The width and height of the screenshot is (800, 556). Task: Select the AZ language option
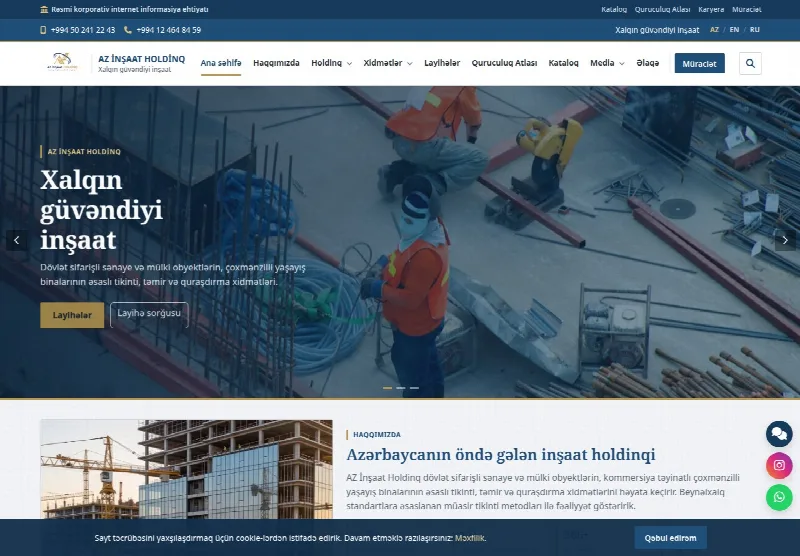pyautogui.click(x=714, y=30)
